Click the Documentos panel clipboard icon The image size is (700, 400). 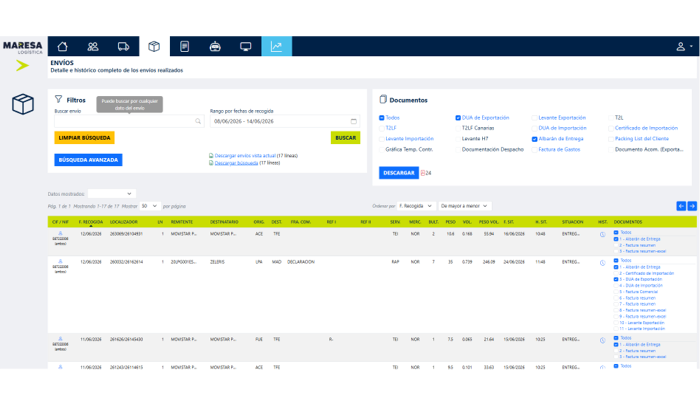coord(383,100)
